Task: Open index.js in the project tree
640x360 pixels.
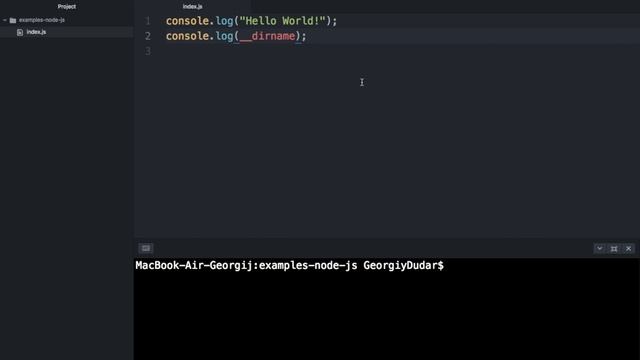Action: (36, 32)
